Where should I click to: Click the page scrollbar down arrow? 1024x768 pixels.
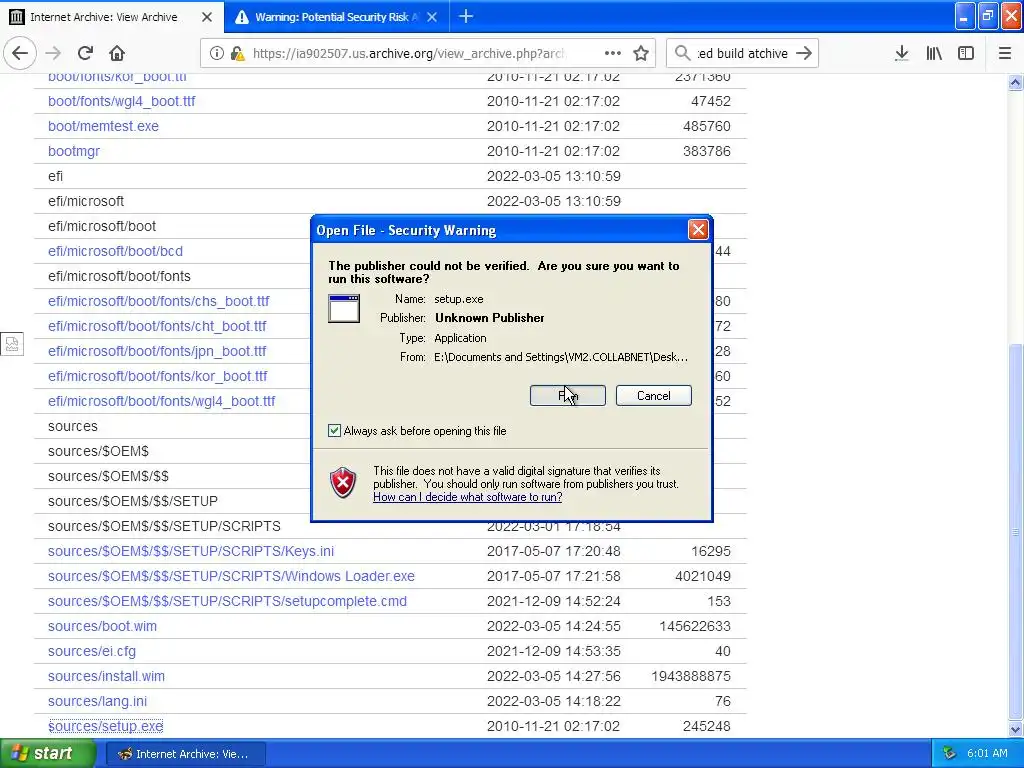point(1015,729)
